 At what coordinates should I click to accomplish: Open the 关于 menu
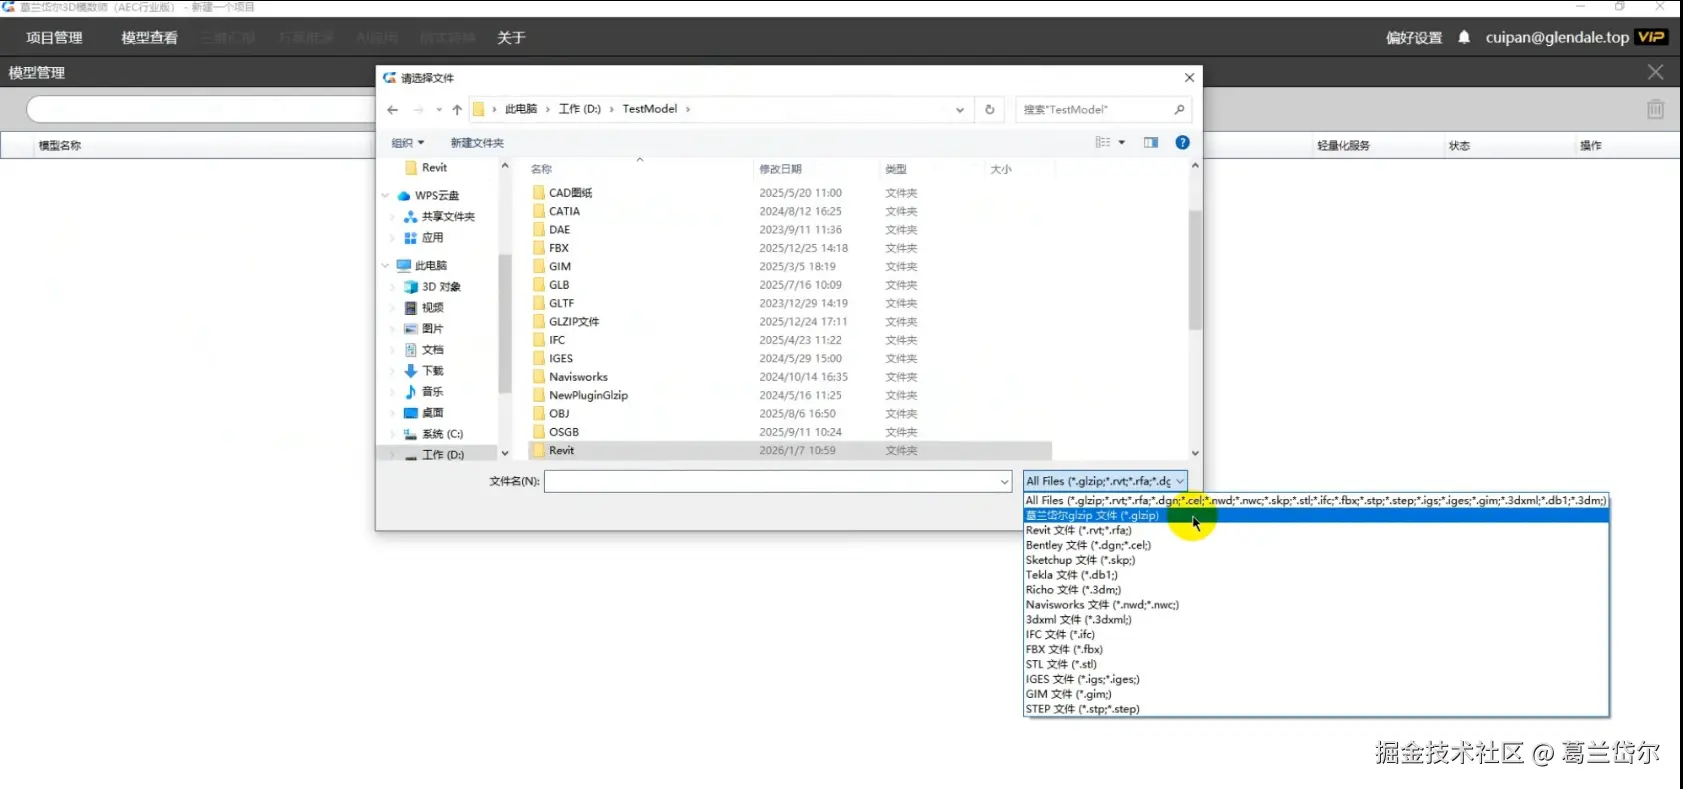click(x=511, y=38)
